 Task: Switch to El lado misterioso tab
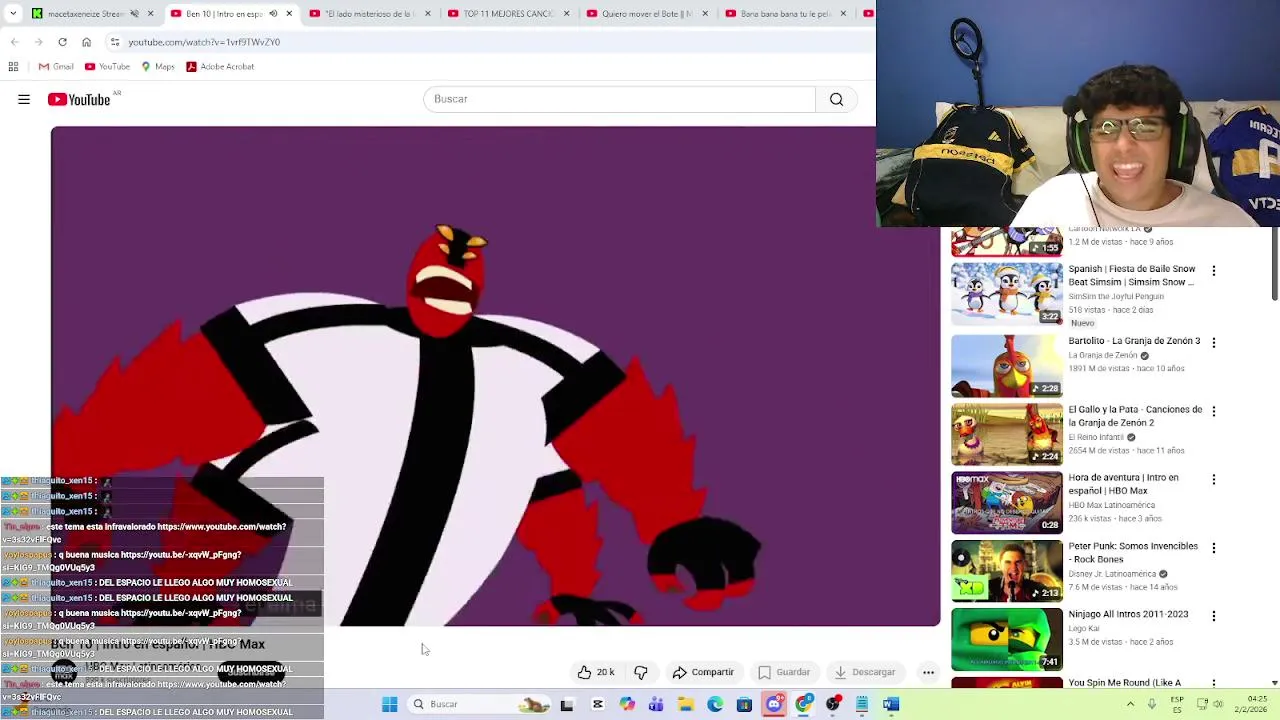(x=367, y=14)
